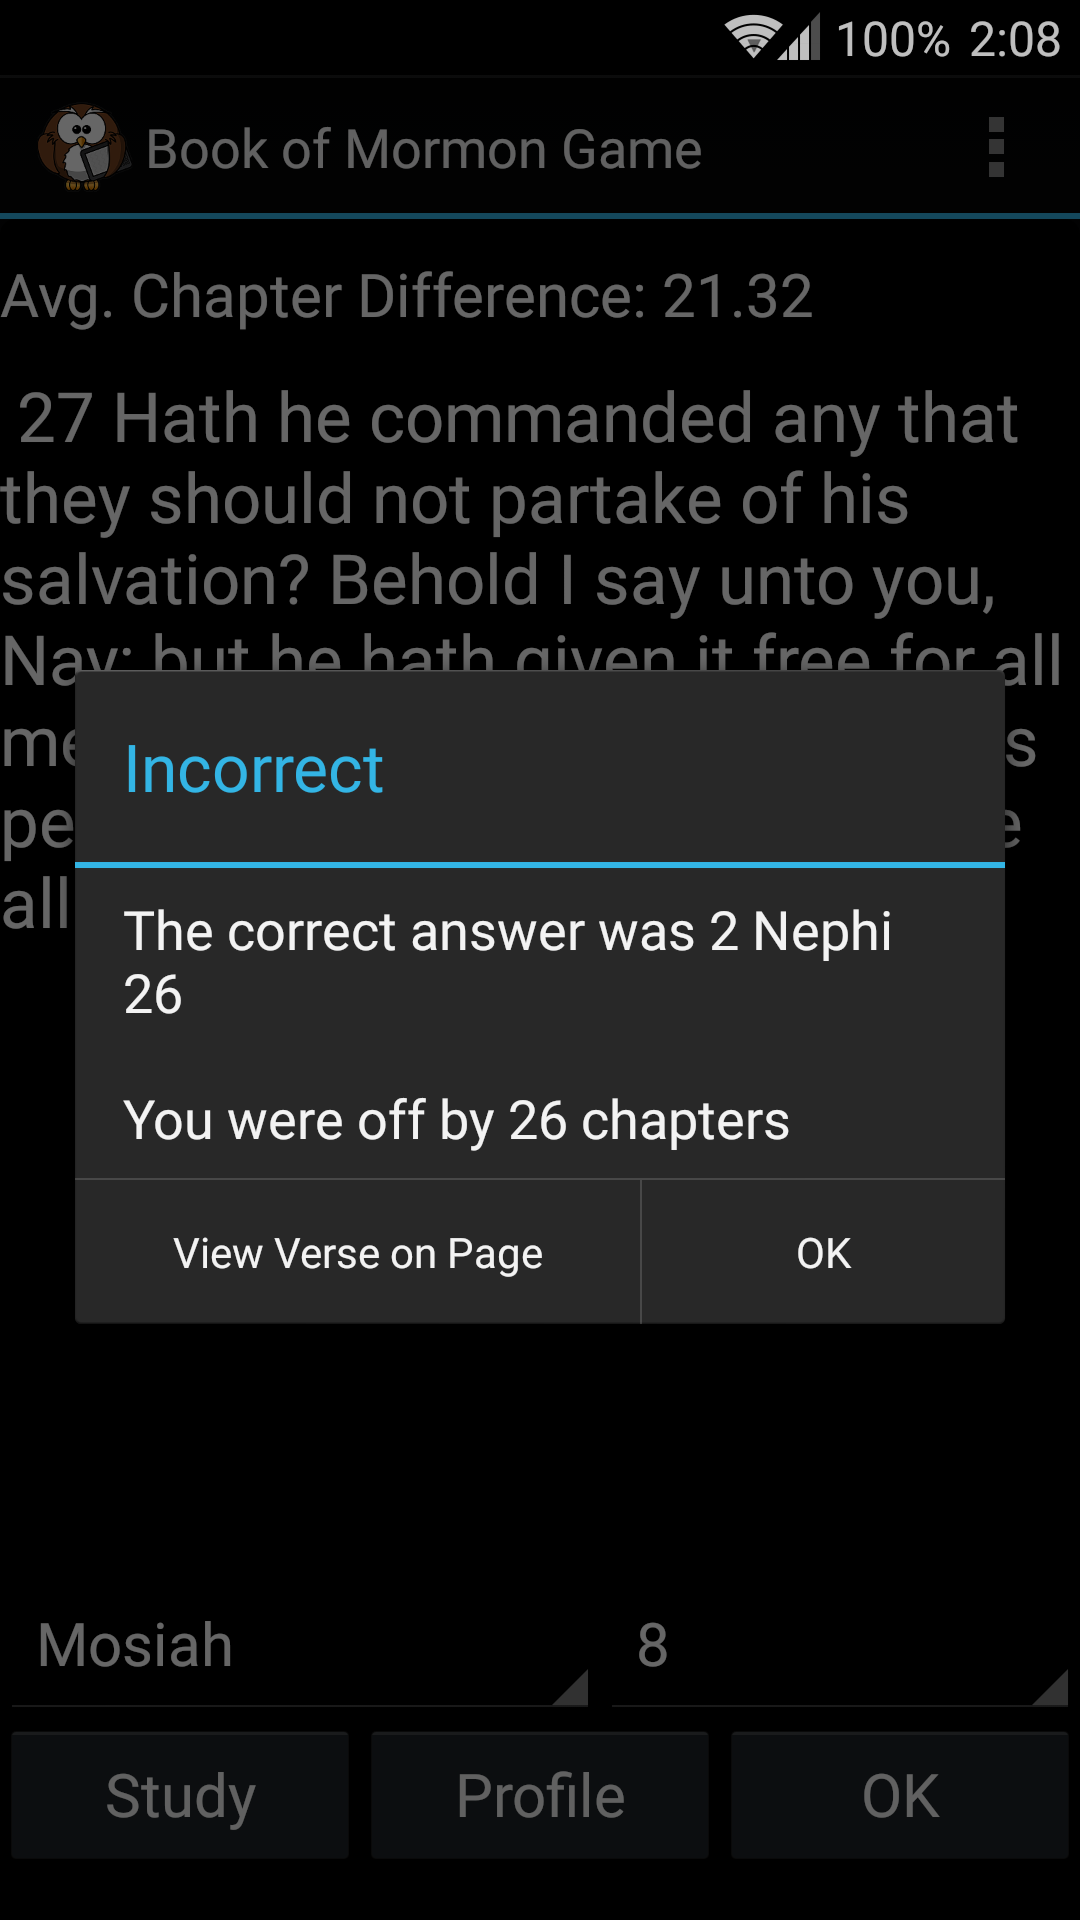Tap the correct answer 2 Nephi message
The width and height of the screenshot is (1080, 1920).
coord(507,962)
